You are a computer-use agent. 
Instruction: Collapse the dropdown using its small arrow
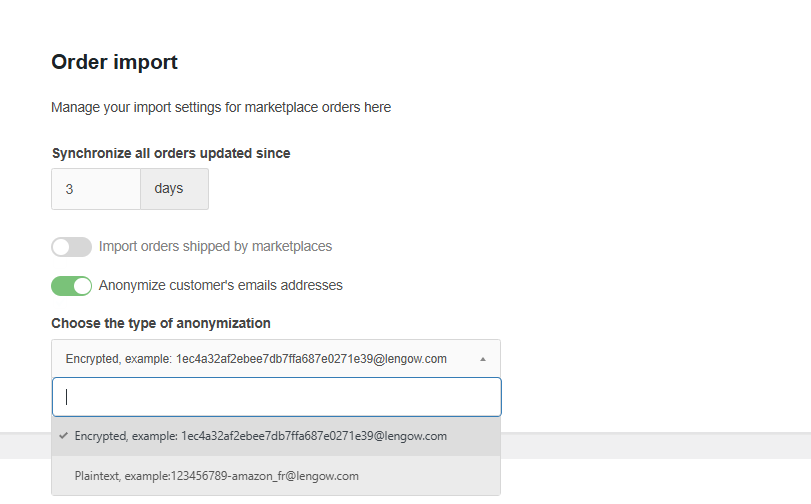click(483, 358)
